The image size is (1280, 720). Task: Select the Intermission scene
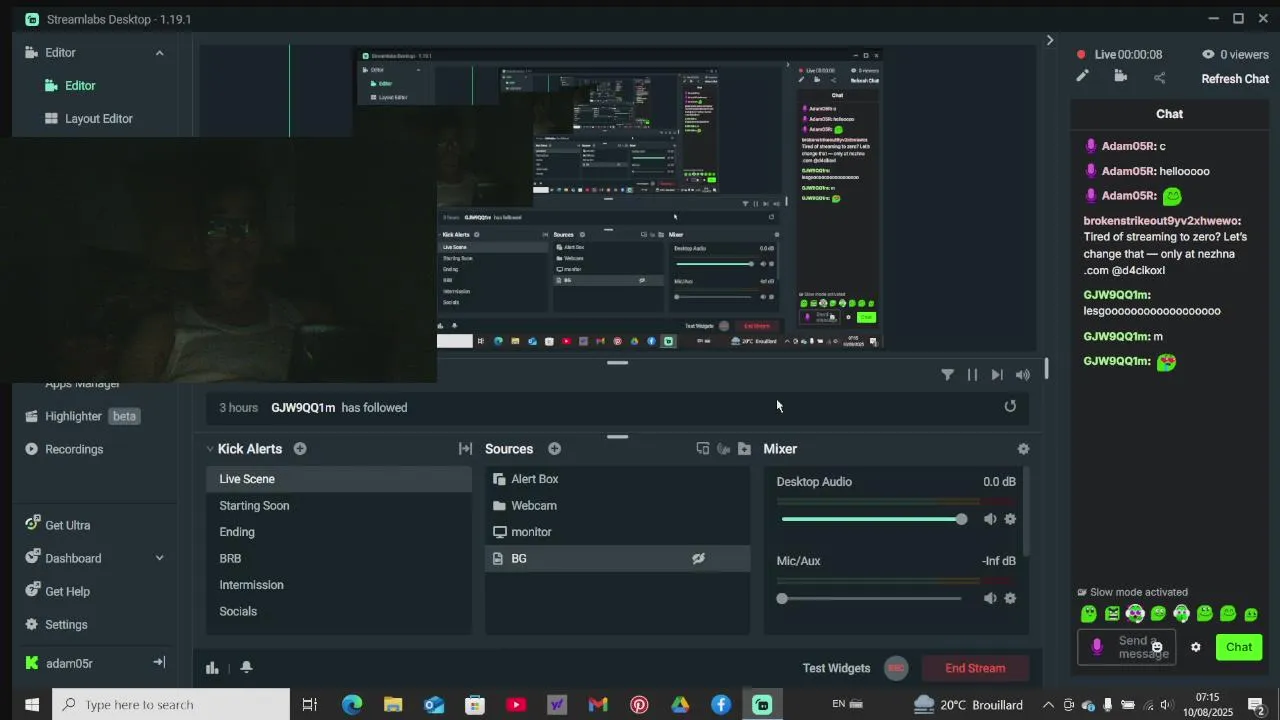339,585
